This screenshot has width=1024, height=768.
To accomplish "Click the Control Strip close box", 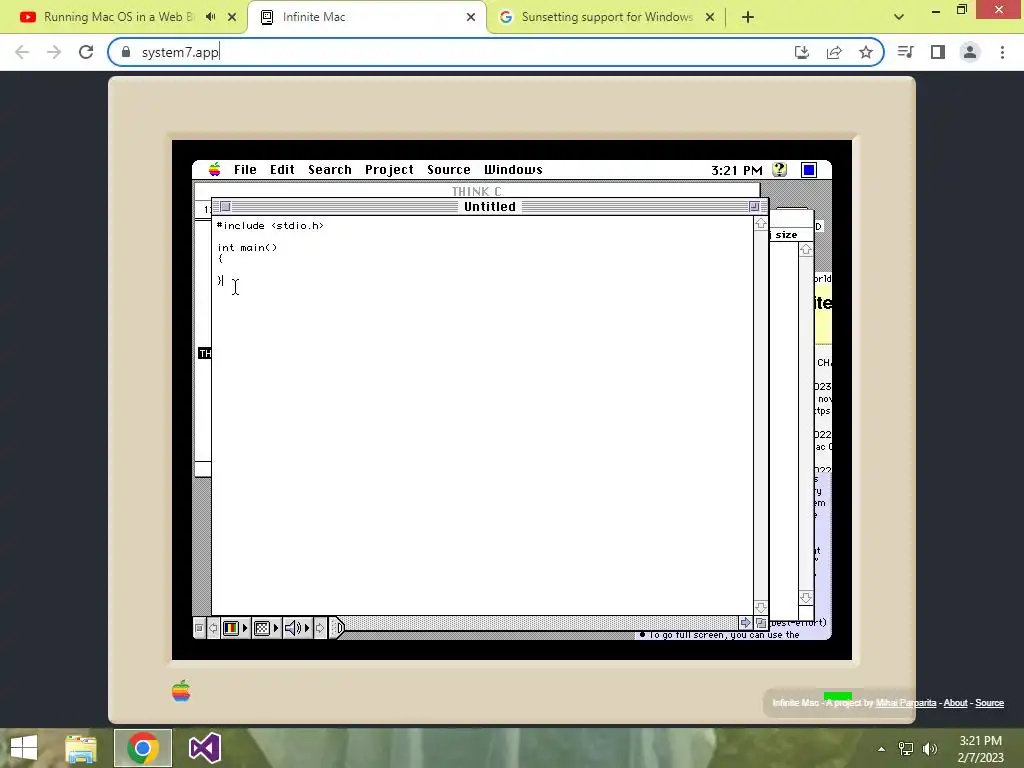I will pos(199,628).
